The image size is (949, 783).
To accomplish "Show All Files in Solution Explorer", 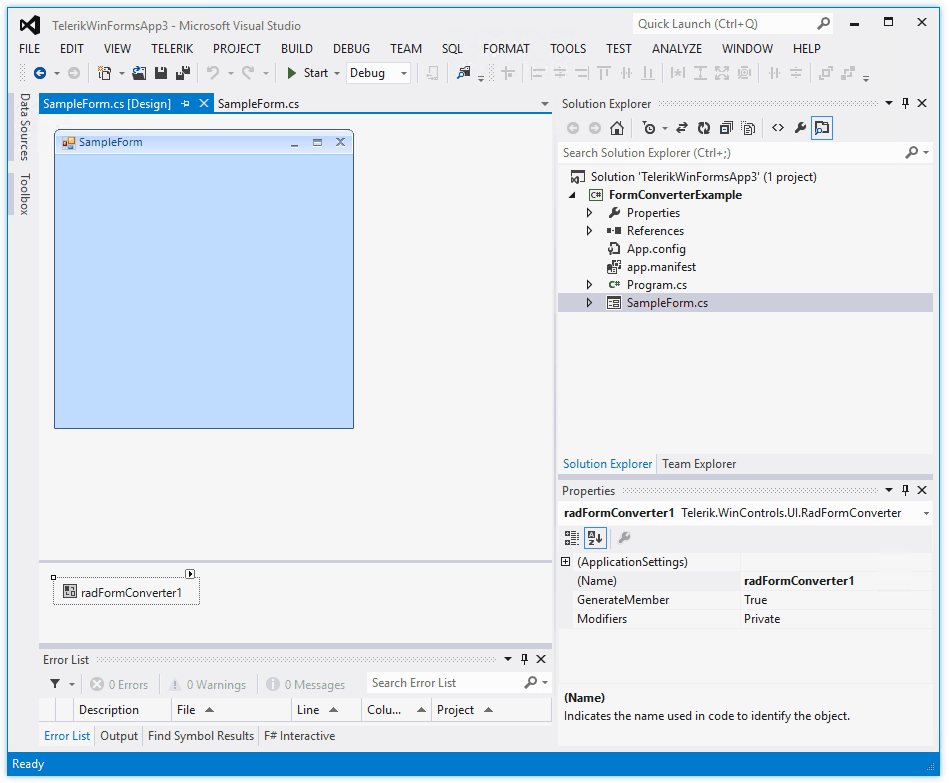I will click(748, 127).
